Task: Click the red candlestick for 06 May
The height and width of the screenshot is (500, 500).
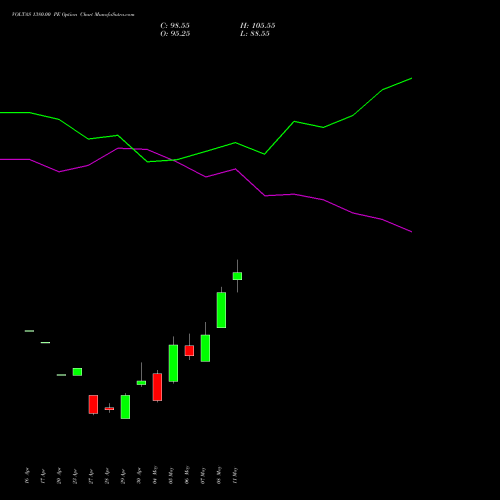Action: click(x=189, y=350)
